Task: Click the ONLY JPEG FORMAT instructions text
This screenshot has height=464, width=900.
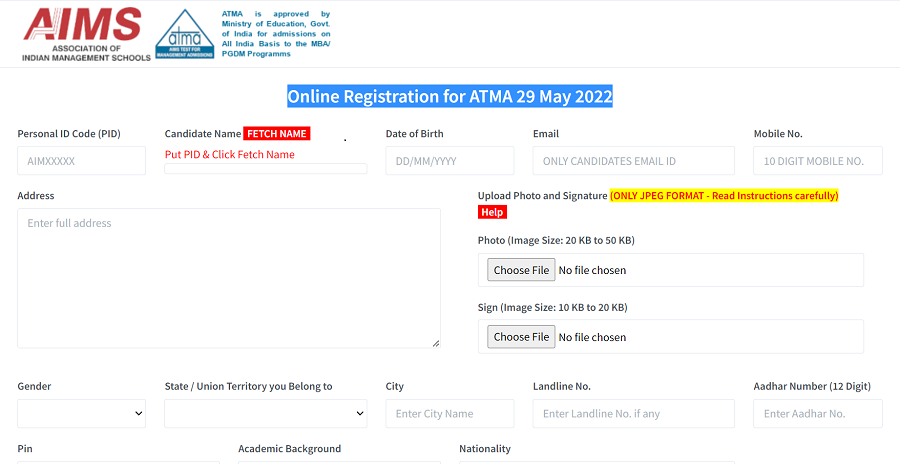Action: pyautogui.click(x=724, y=196)
